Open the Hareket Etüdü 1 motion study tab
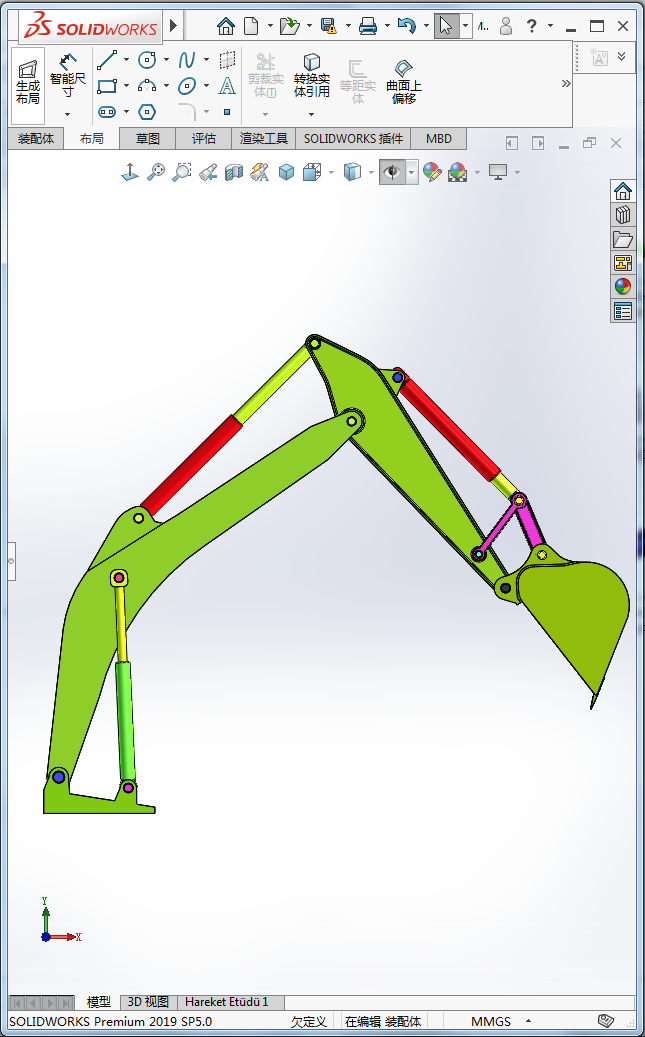Viewport: 645px width, 1037px height. click(226, 1001)
